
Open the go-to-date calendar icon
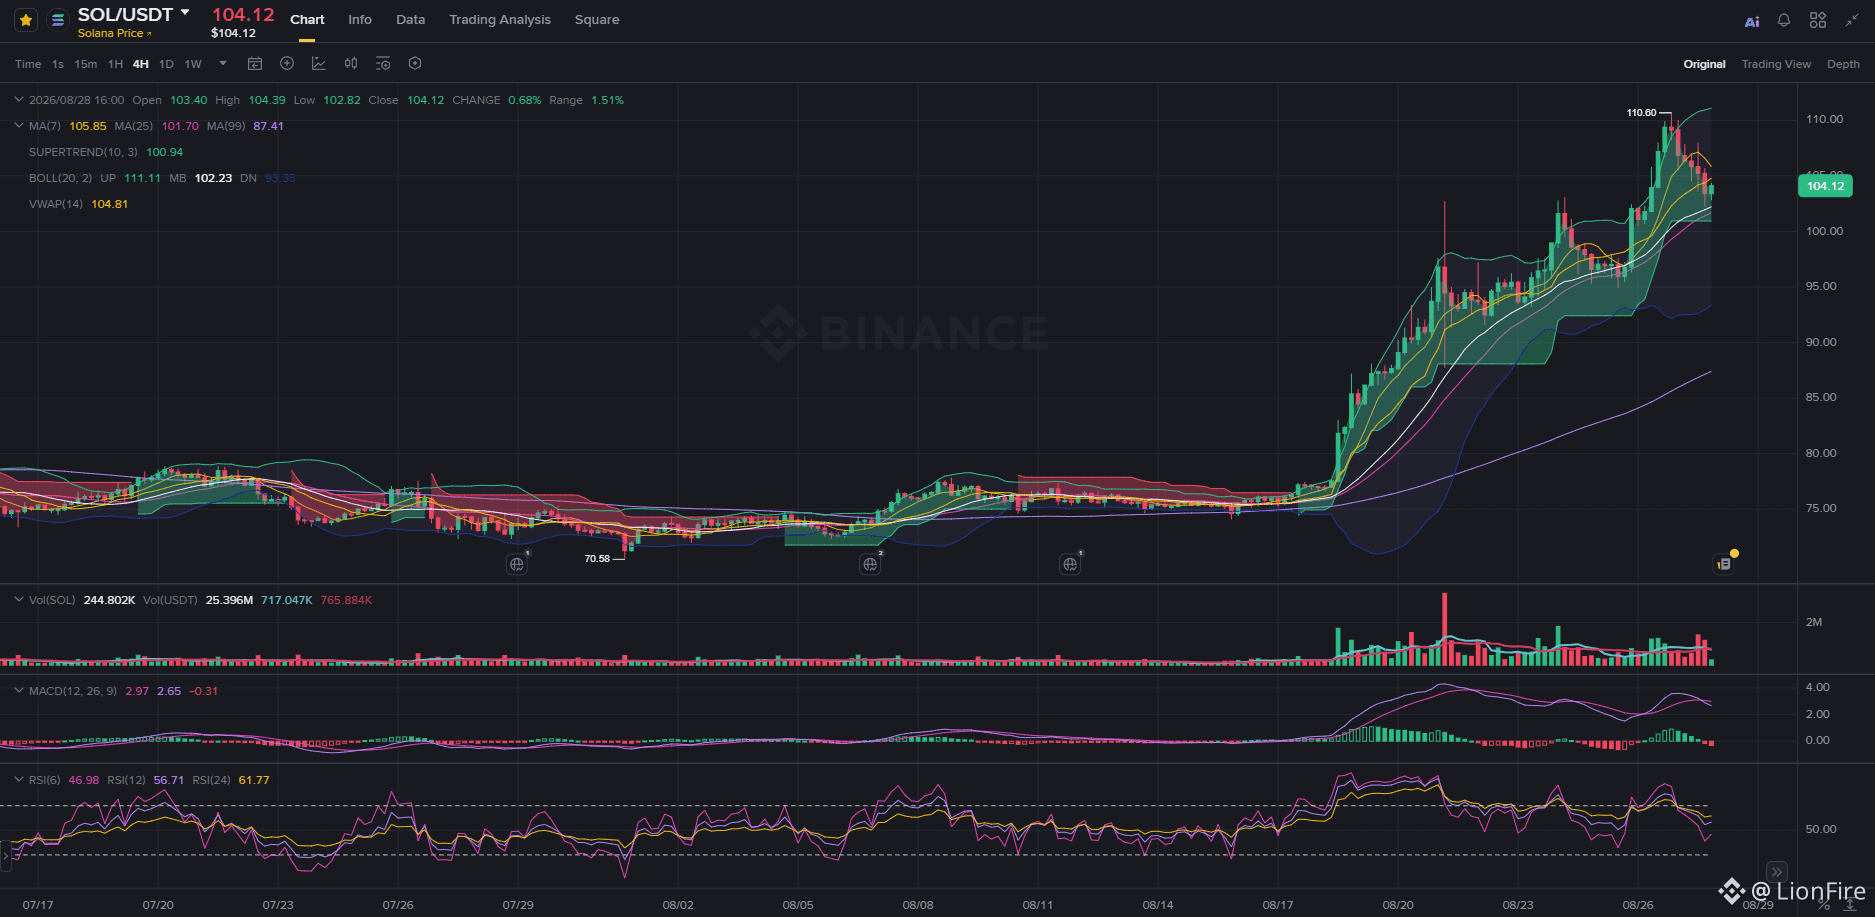(255, 64)
